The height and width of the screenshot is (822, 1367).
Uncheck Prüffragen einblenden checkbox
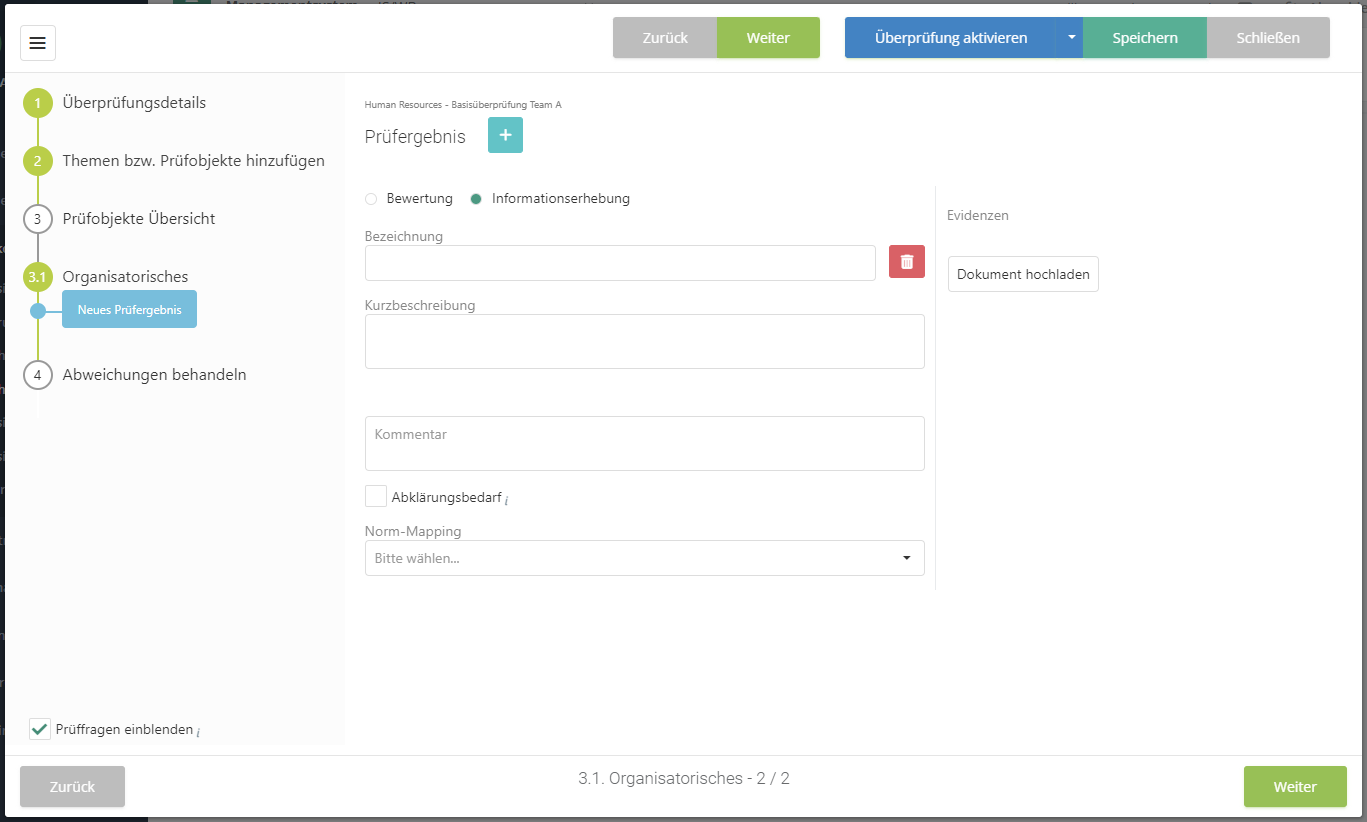40,730
